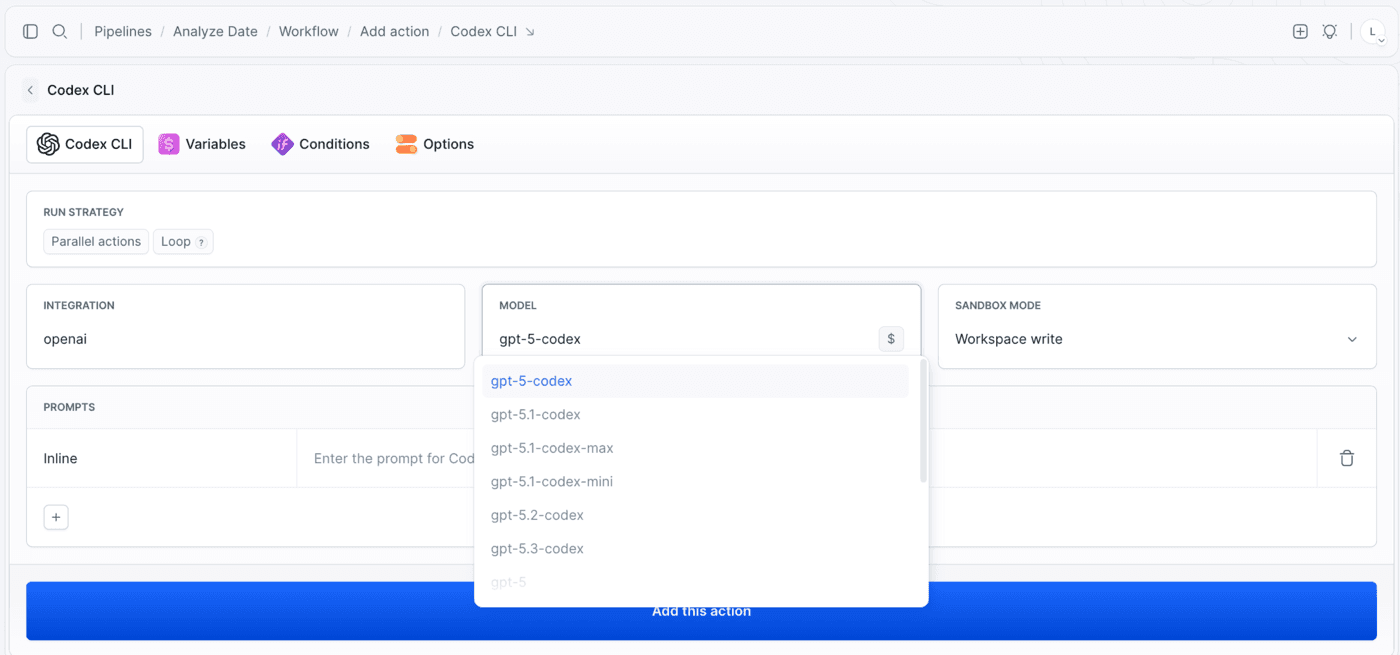Open notifications bell icon
The width and height of the screenshot is (1400, 655).
pyautogui.click(x=1330, y=31)
